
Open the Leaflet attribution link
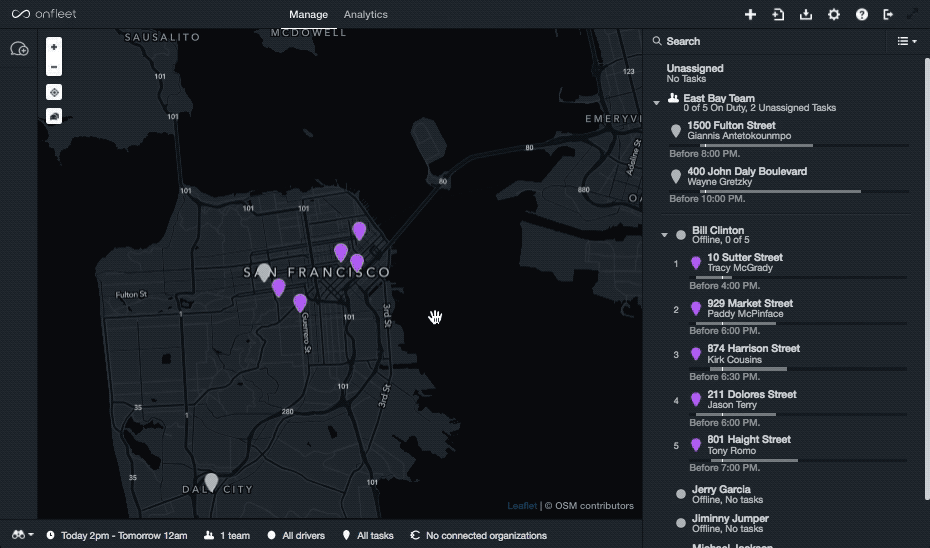(522, 506)
